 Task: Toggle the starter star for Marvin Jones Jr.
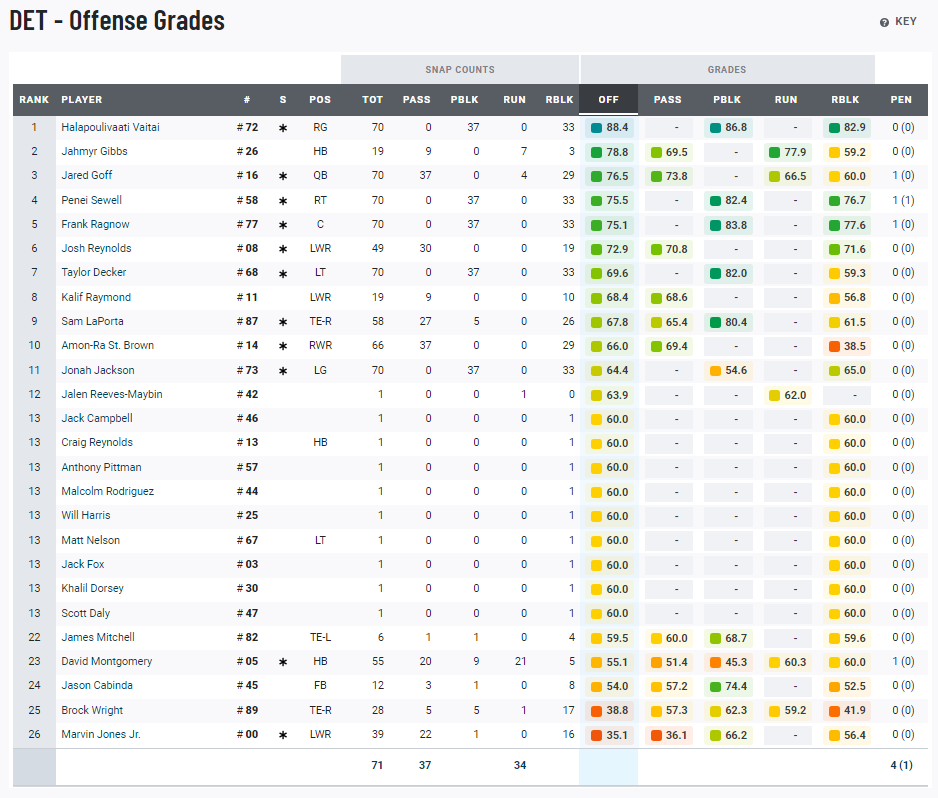(x=283, y=733)
